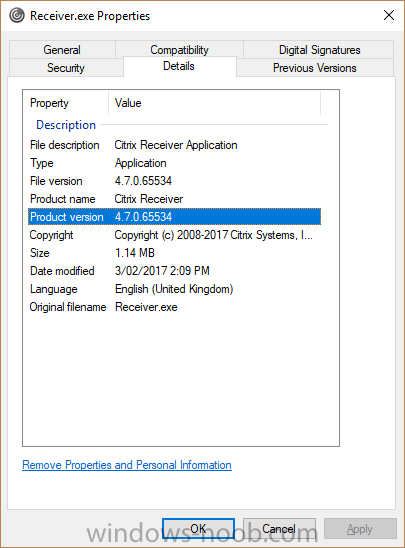
Task: Select the File version row
Action: point(174,181)
